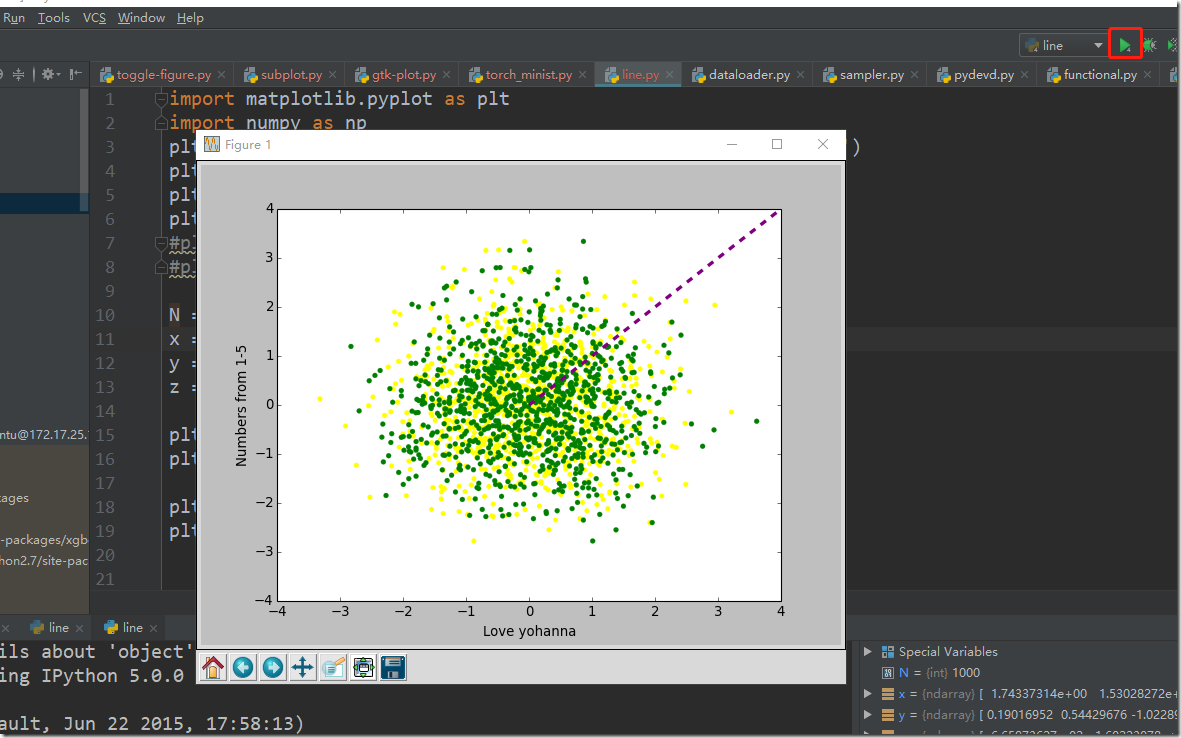Collapse the fold marker on line 1
Viewport: 1181px width, 738px height.
[160, 99]
